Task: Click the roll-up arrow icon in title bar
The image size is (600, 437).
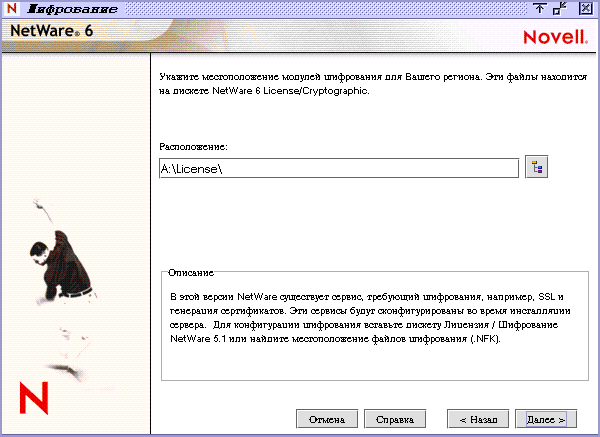Action: pos(540,8)
